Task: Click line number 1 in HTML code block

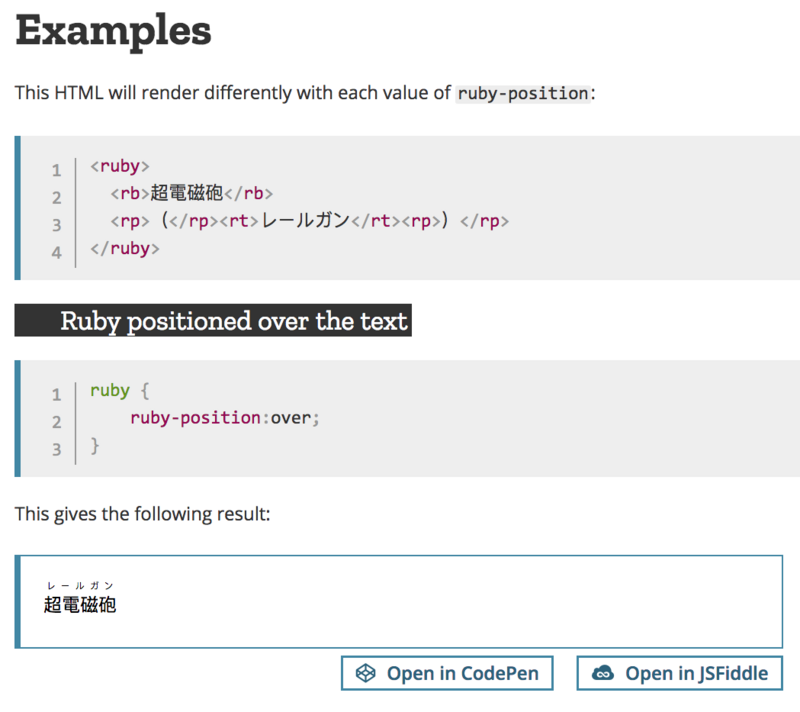Action: pyautogui.click(x=57, y=170)
